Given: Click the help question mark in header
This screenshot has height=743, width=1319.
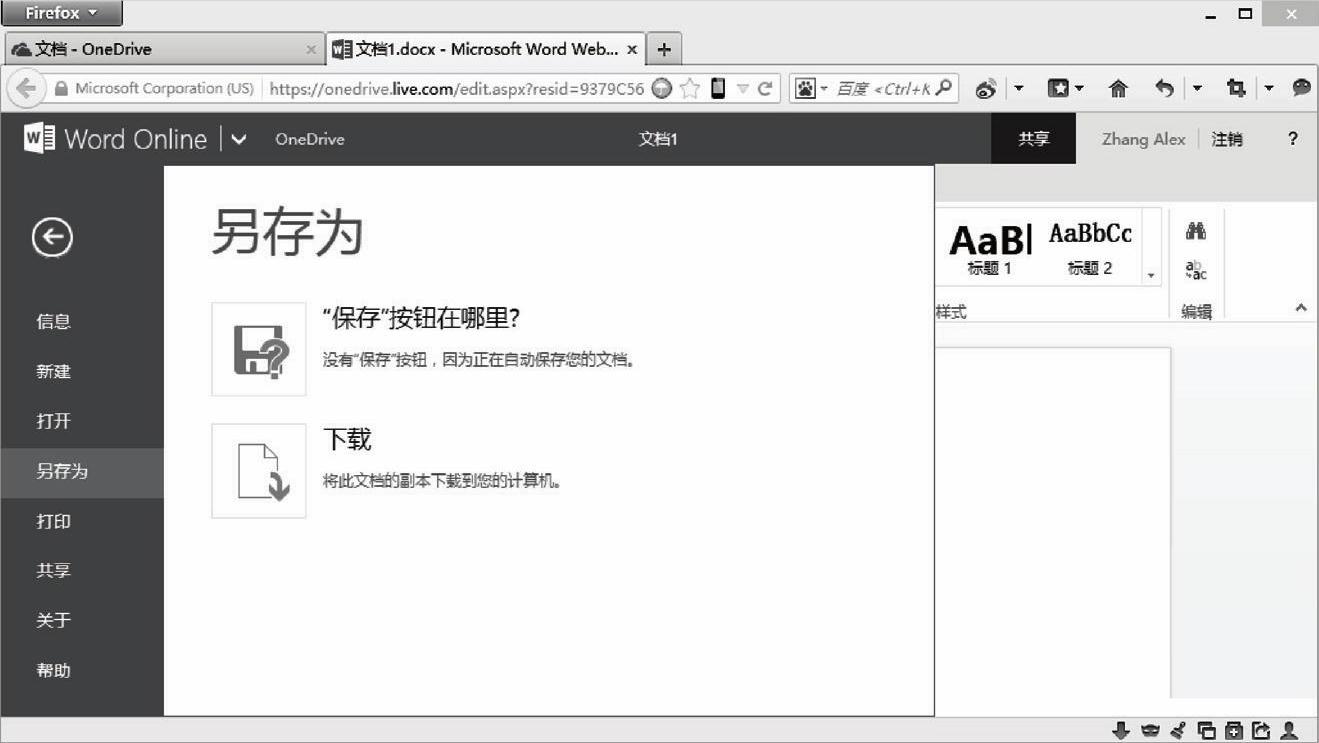Looking at the screenshot, I should 1293,139.
